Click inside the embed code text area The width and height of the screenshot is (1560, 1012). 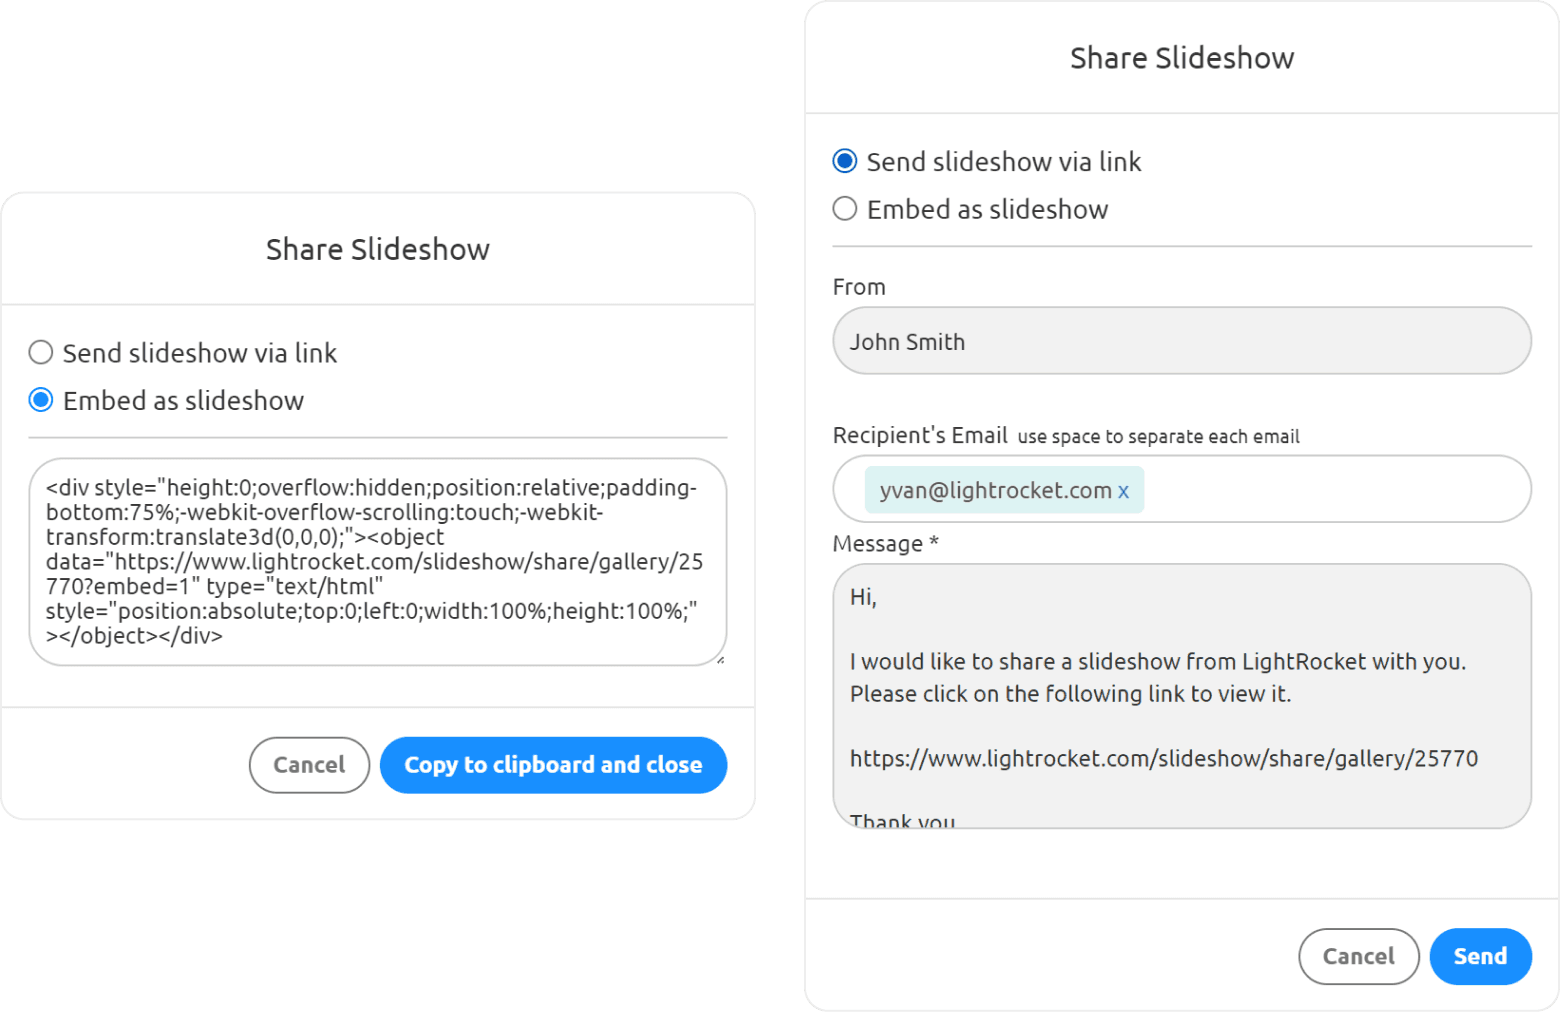pyautogui.click(x=377, y=561)
